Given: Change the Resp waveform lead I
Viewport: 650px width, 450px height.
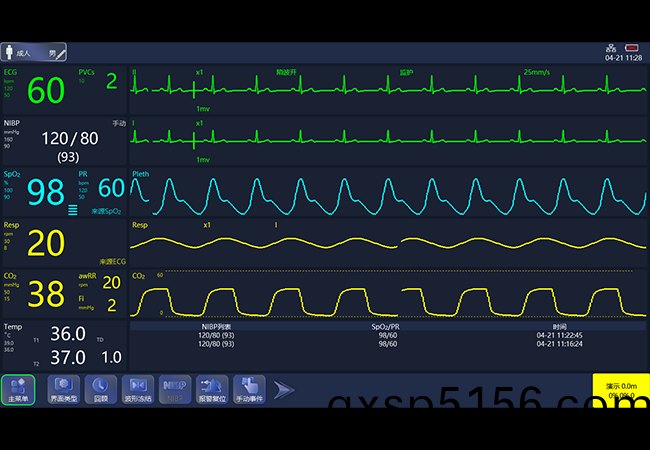Looking at the screenshot, I should [276, 225].
